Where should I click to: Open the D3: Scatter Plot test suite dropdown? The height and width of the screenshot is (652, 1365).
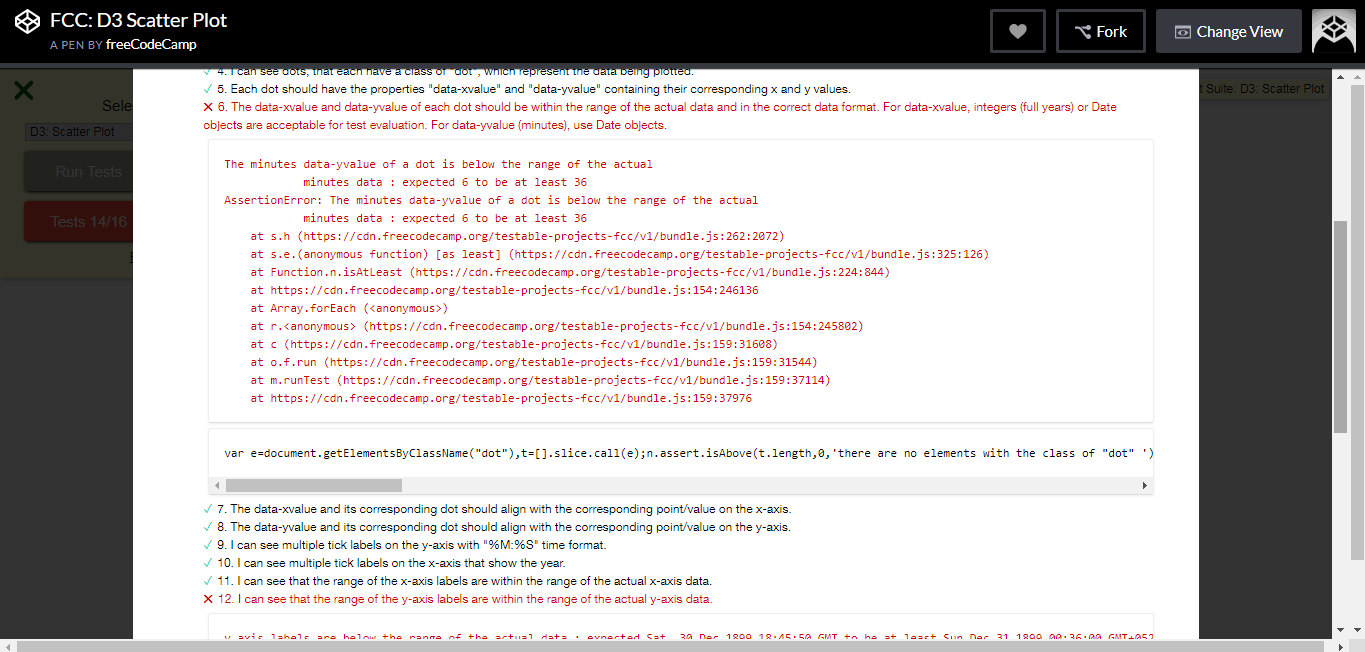pyautogui.click(x=78, y=131)
